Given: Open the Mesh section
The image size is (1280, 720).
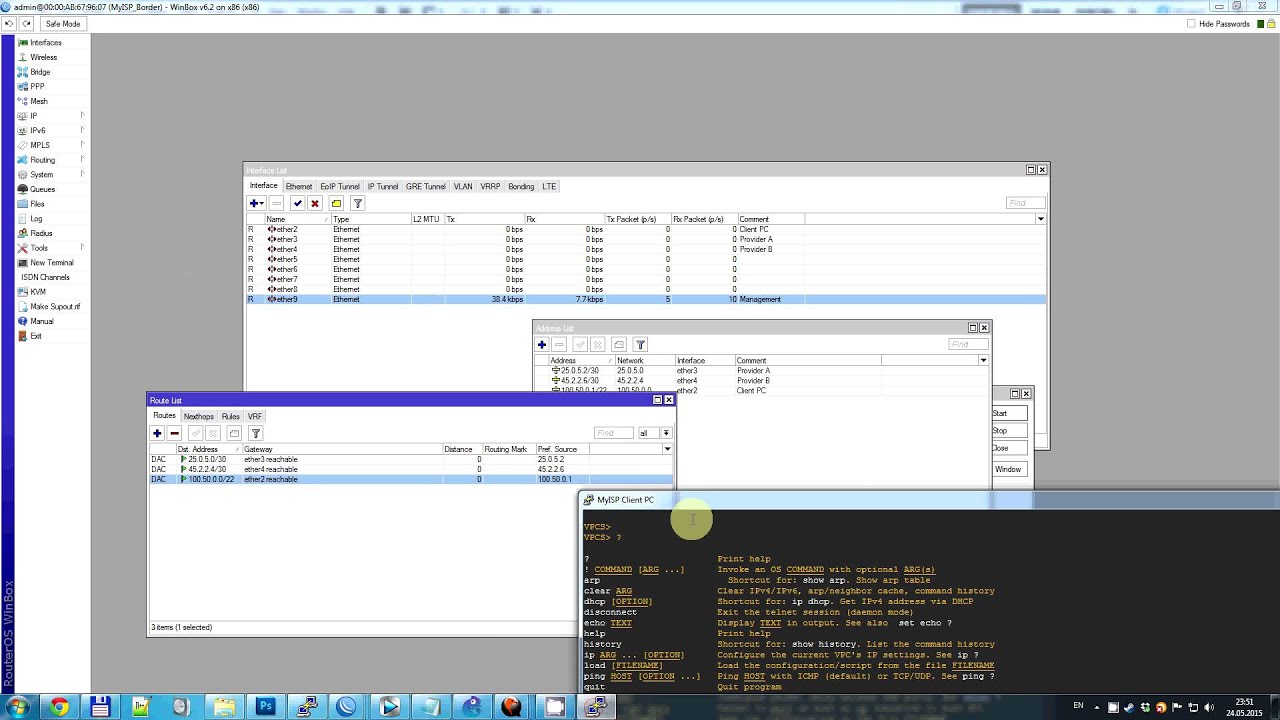Looking at the screenshot, I should tap(38, 101).
